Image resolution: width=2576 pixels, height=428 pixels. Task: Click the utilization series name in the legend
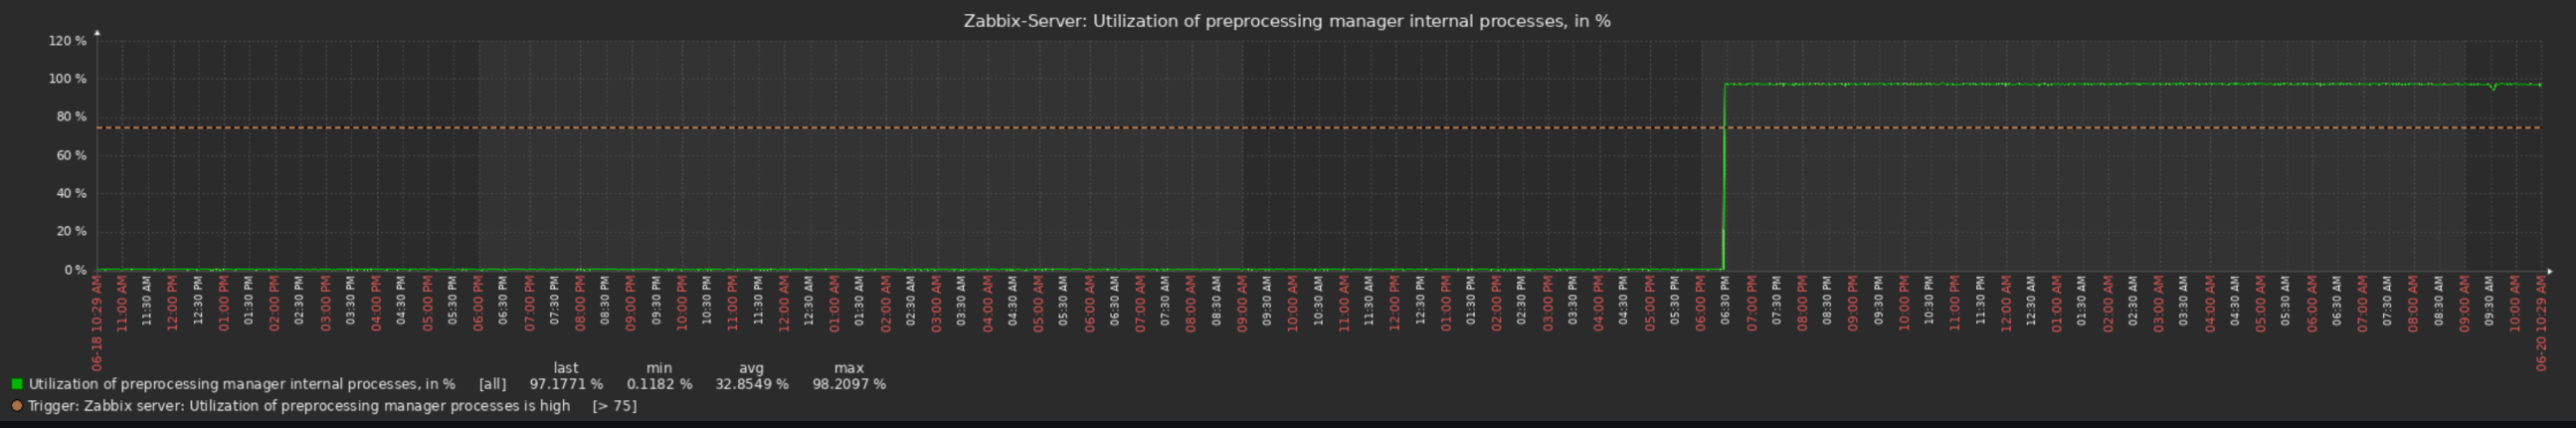[242, 384]
